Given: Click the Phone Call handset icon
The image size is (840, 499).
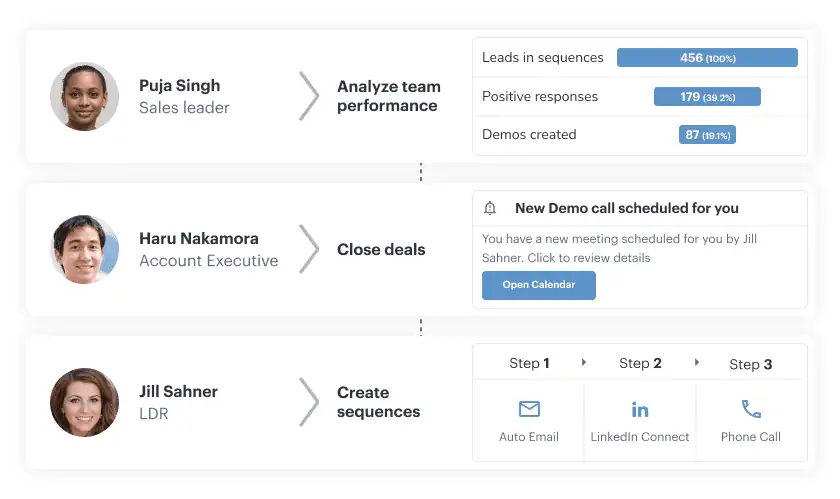Looking at the screenshot, I should coord(751,409).
